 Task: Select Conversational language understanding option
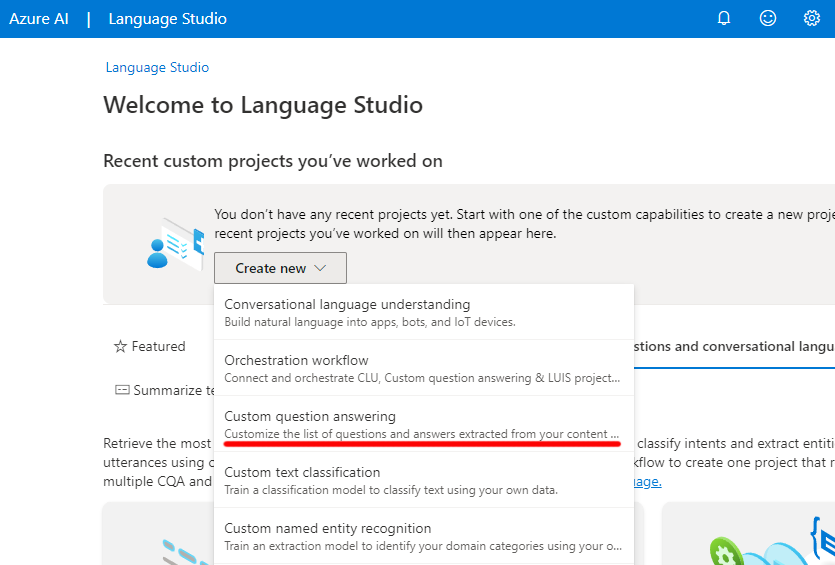(x=424, y=312)
